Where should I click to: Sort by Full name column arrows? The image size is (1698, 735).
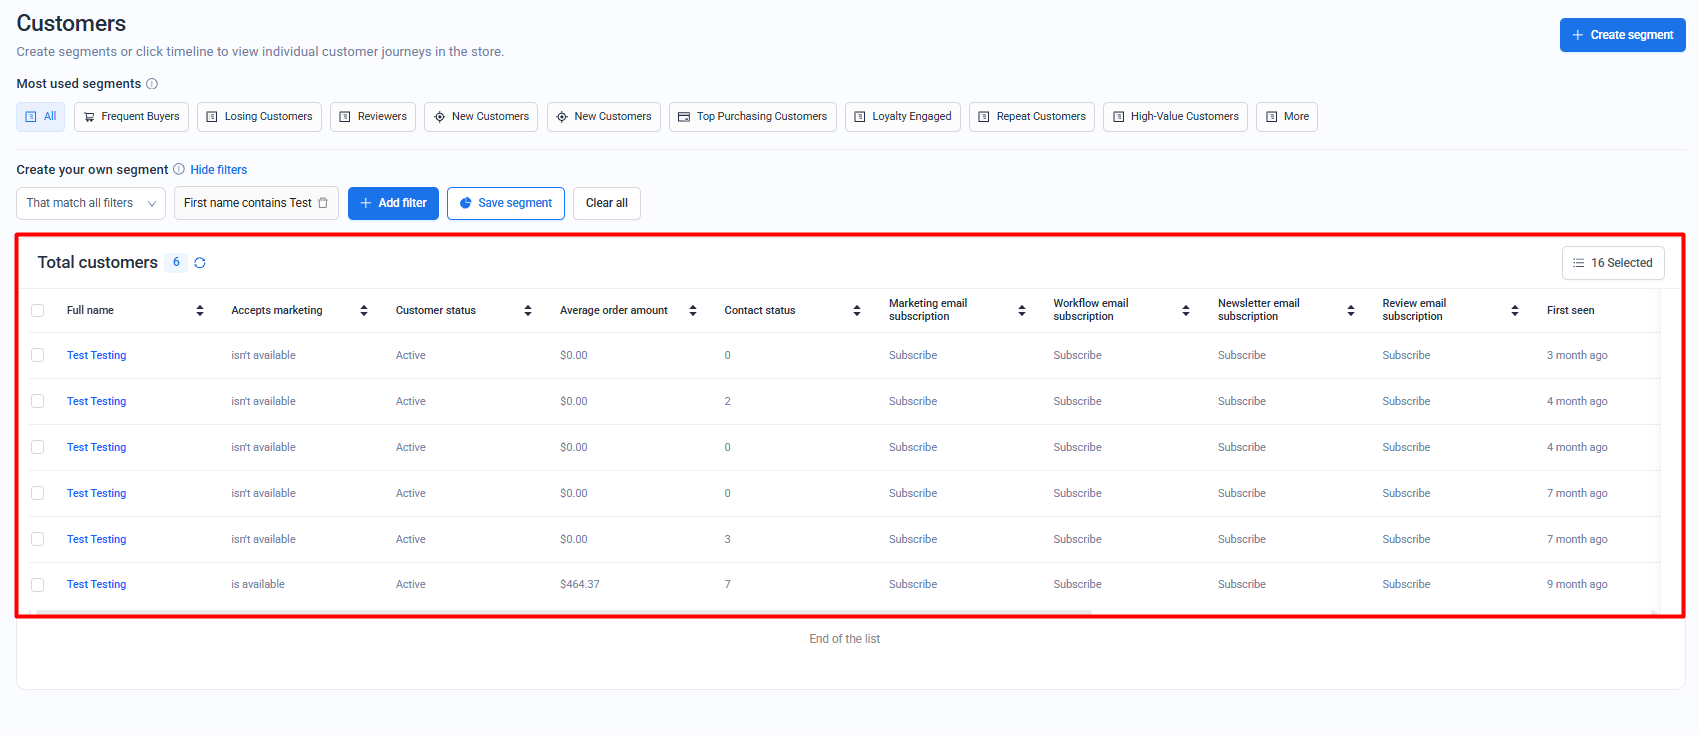pyautogui.click(x=200, y=311)
